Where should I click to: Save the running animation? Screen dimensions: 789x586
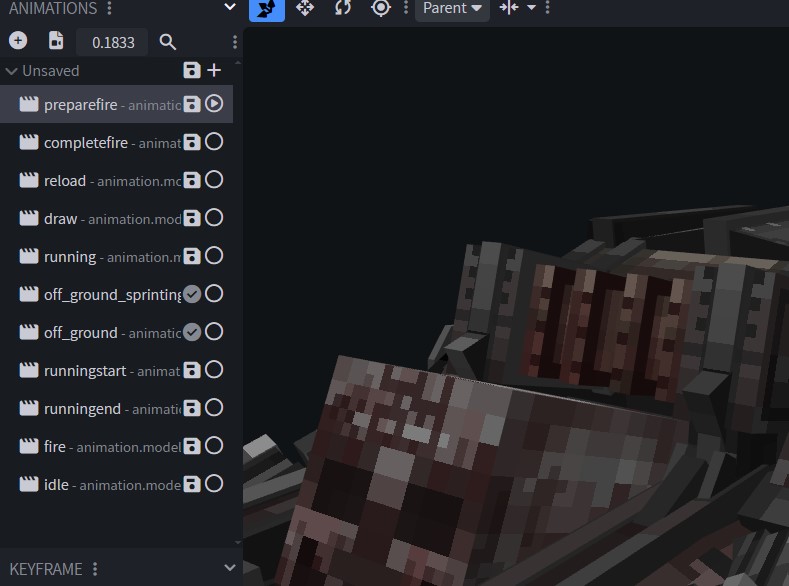[x=192, y=256]
